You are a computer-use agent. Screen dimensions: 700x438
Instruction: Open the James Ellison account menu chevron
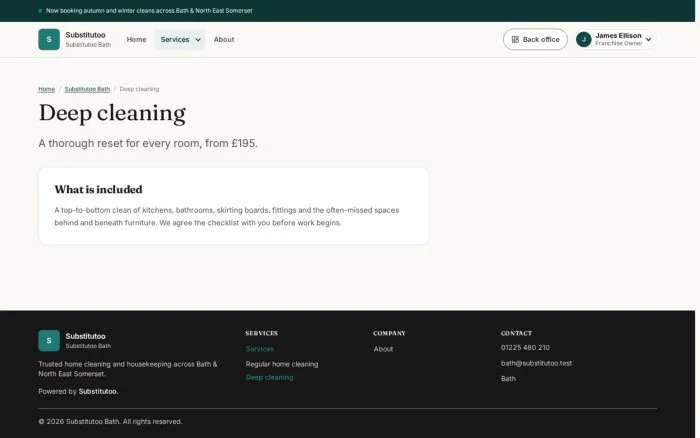click(x=648, y=39)
